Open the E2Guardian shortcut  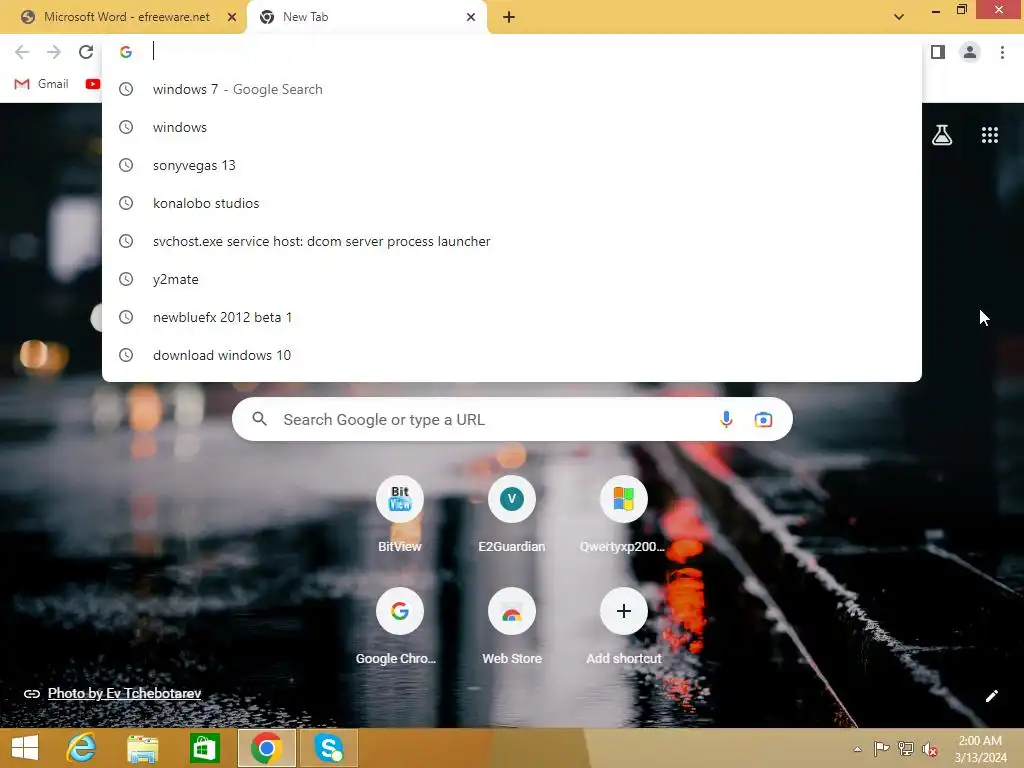point(511,516)
